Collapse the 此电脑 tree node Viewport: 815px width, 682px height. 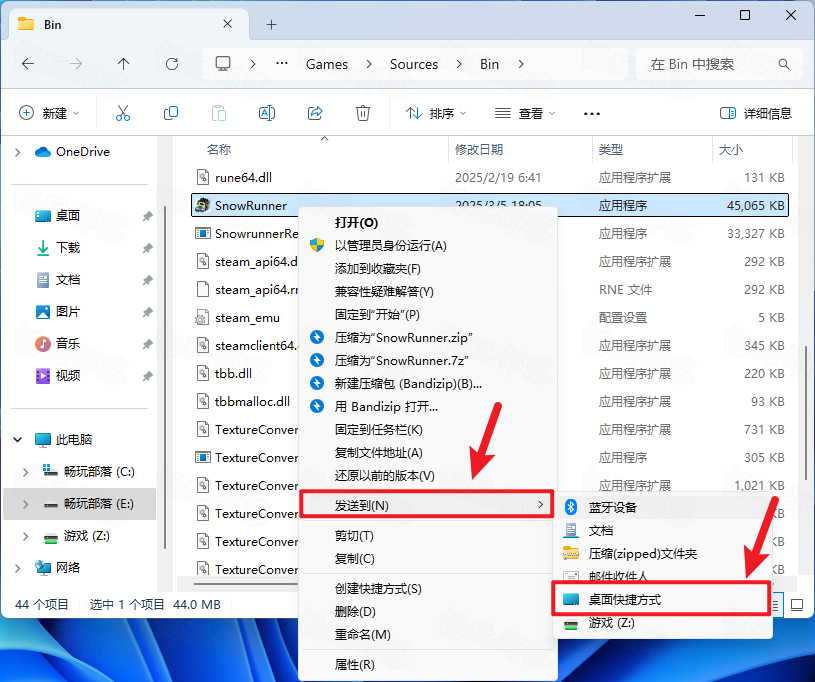click(x=18, y=440)
